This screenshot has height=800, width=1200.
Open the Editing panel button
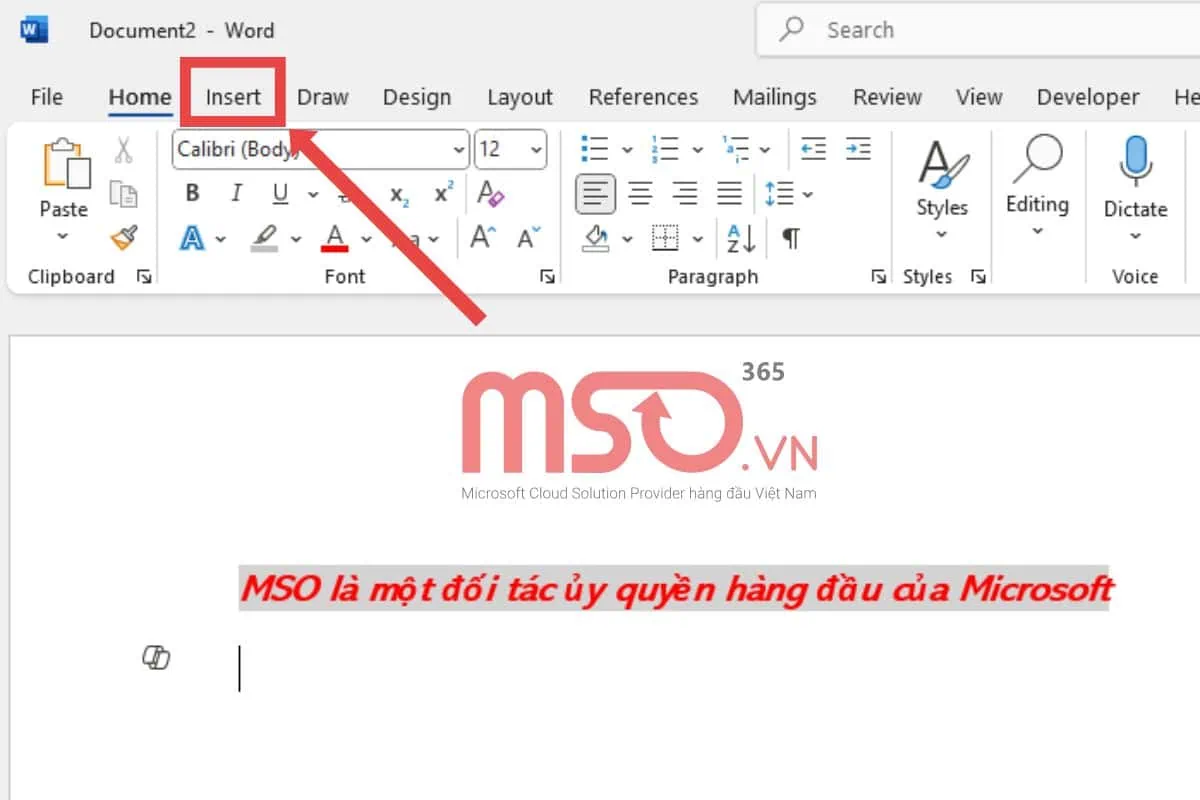(1037, 190)
